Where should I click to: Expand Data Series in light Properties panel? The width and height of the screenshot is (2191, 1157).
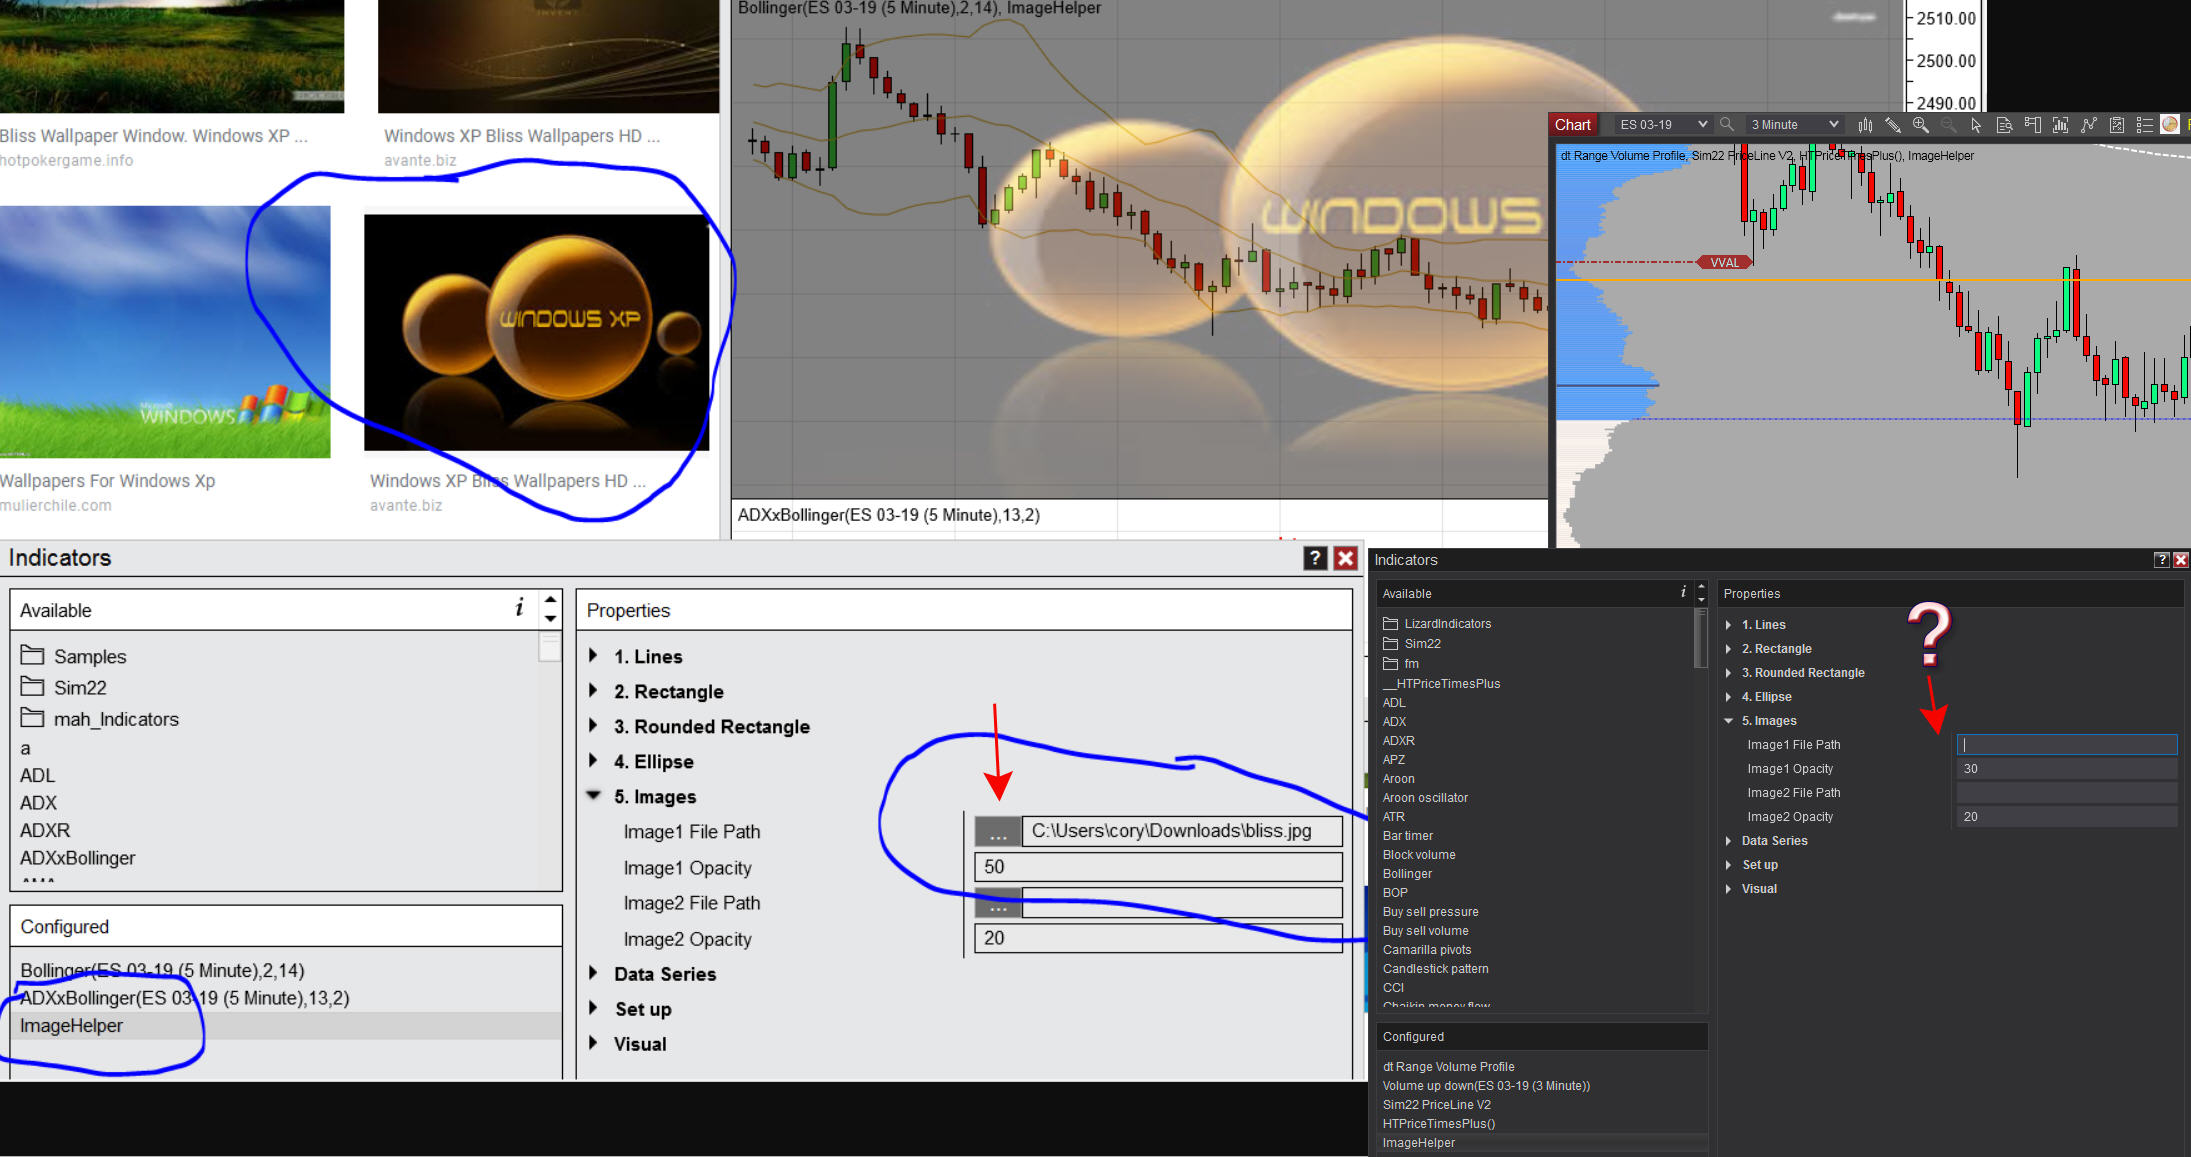(593, 972)
